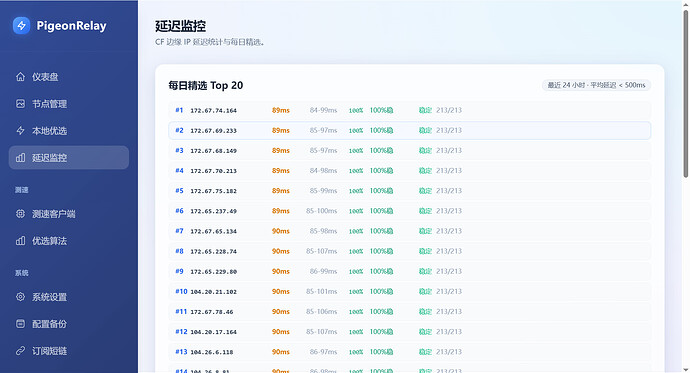690x373 pixels.
Task: Select IP 104.26.6.118
Action: (212, 352)
